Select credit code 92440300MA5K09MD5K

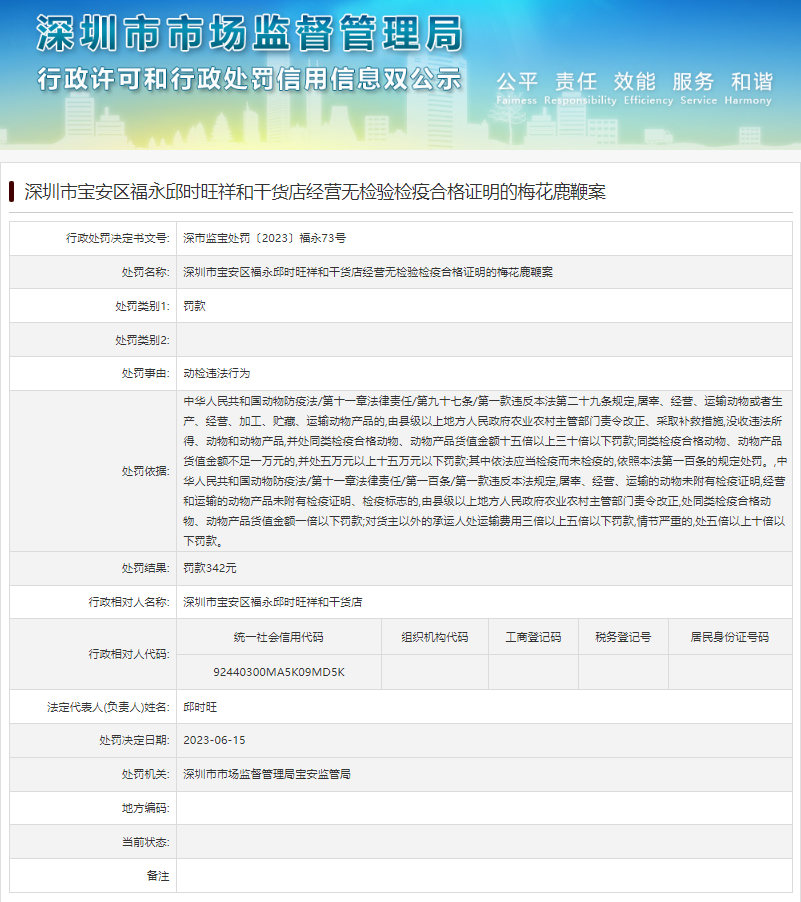point(278,672)
